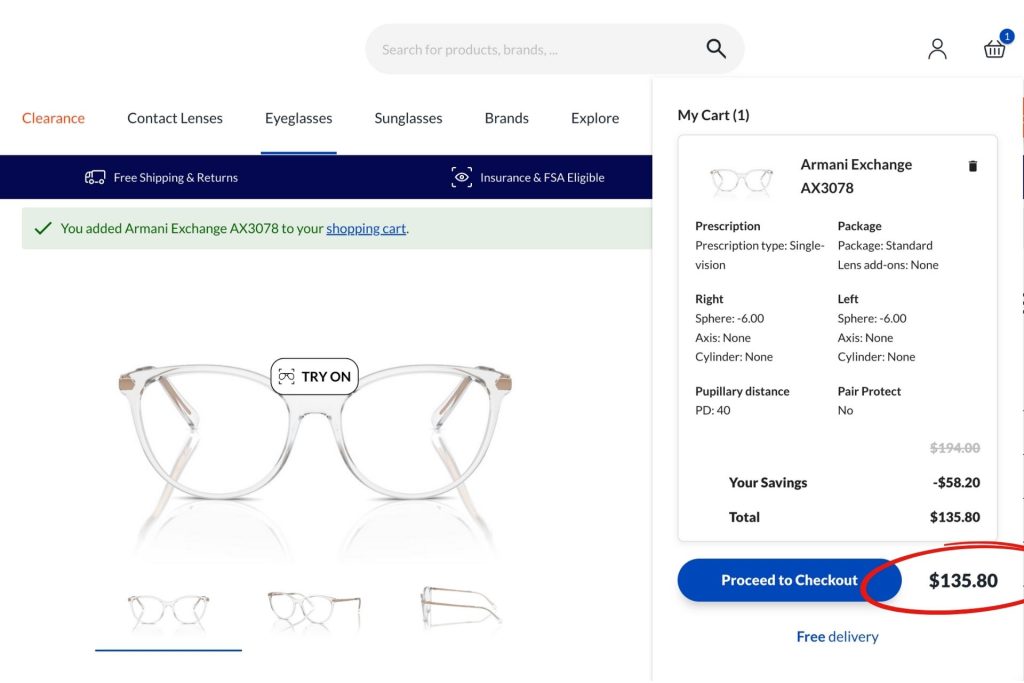Viewport: 1024px width, 683px height.
Task: Delete AX3078 using the trash icon
Action: 972,166
